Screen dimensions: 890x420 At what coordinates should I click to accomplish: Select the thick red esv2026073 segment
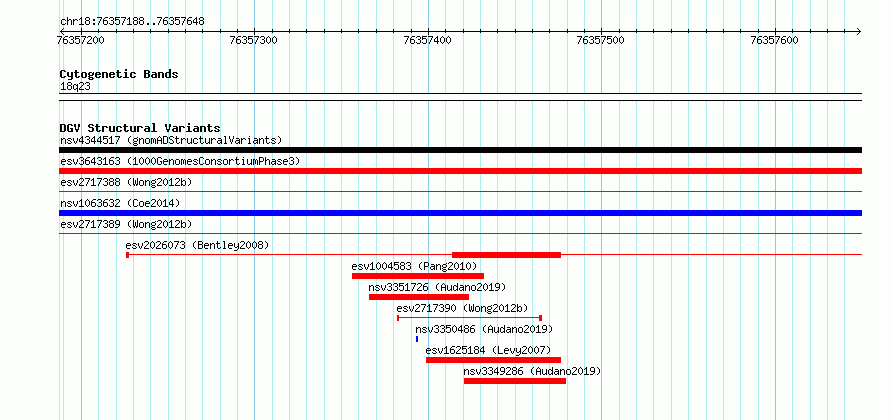click(506, 255)
